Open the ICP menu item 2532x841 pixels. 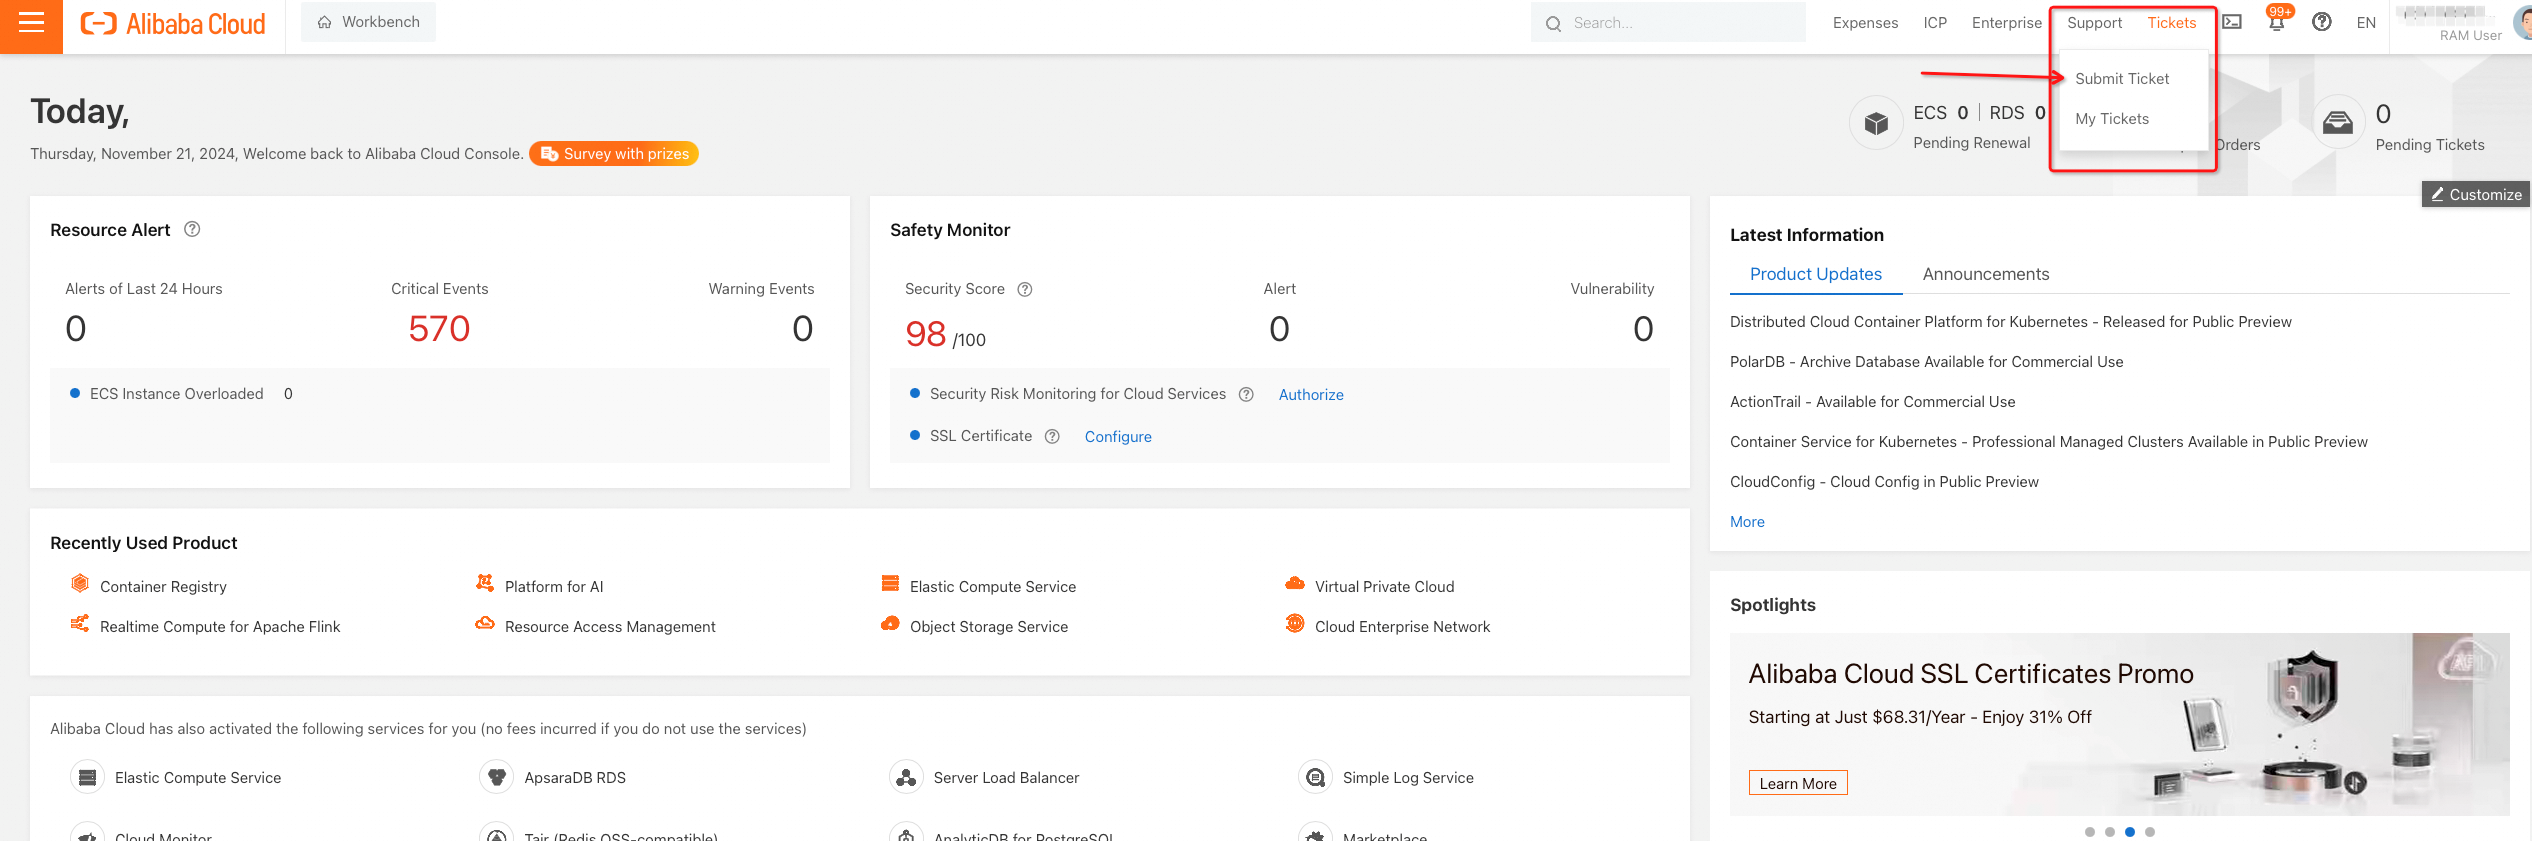pyautogui.click(x=1935, y=23)
